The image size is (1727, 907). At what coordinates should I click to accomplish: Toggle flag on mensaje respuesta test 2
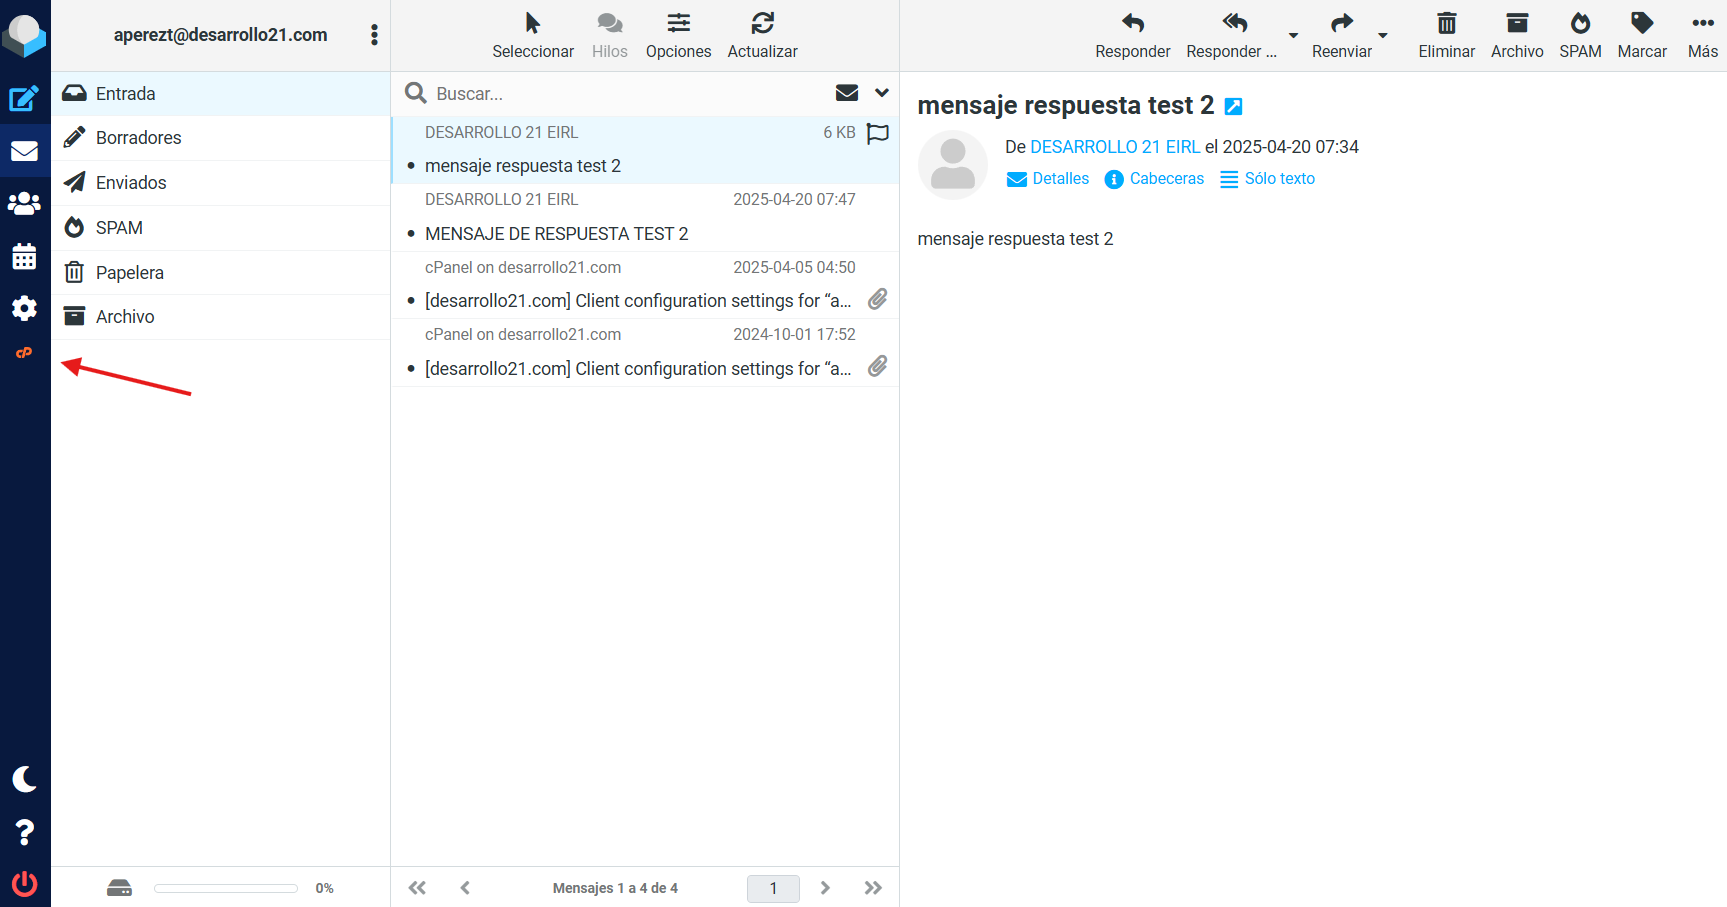pyautogui.click(x=877, y=133)
